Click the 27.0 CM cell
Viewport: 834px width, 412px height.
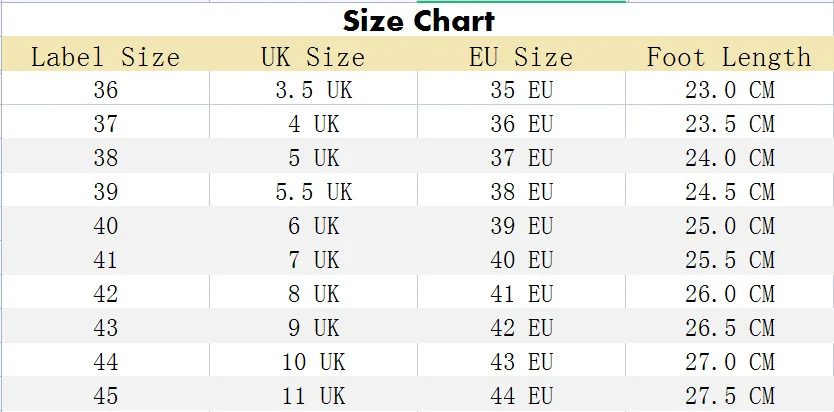[x=730, y=360]
